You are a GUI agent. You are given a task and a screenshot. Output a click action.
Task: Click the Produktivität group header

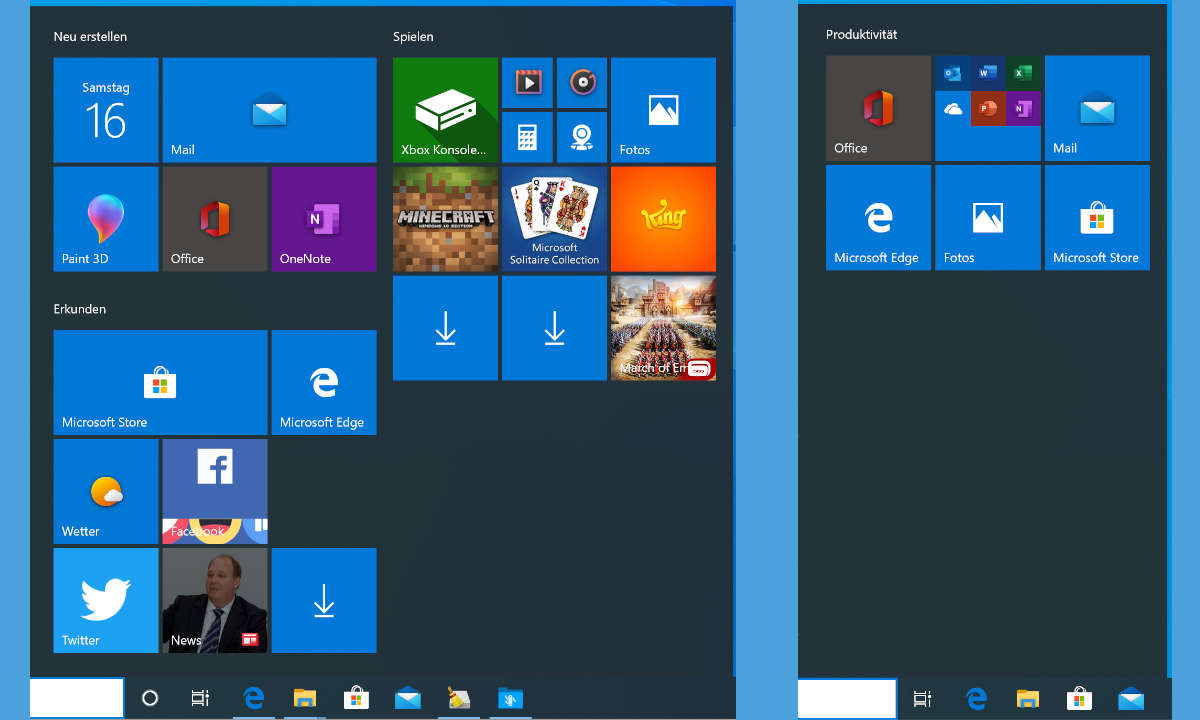[x=862, y=35]
